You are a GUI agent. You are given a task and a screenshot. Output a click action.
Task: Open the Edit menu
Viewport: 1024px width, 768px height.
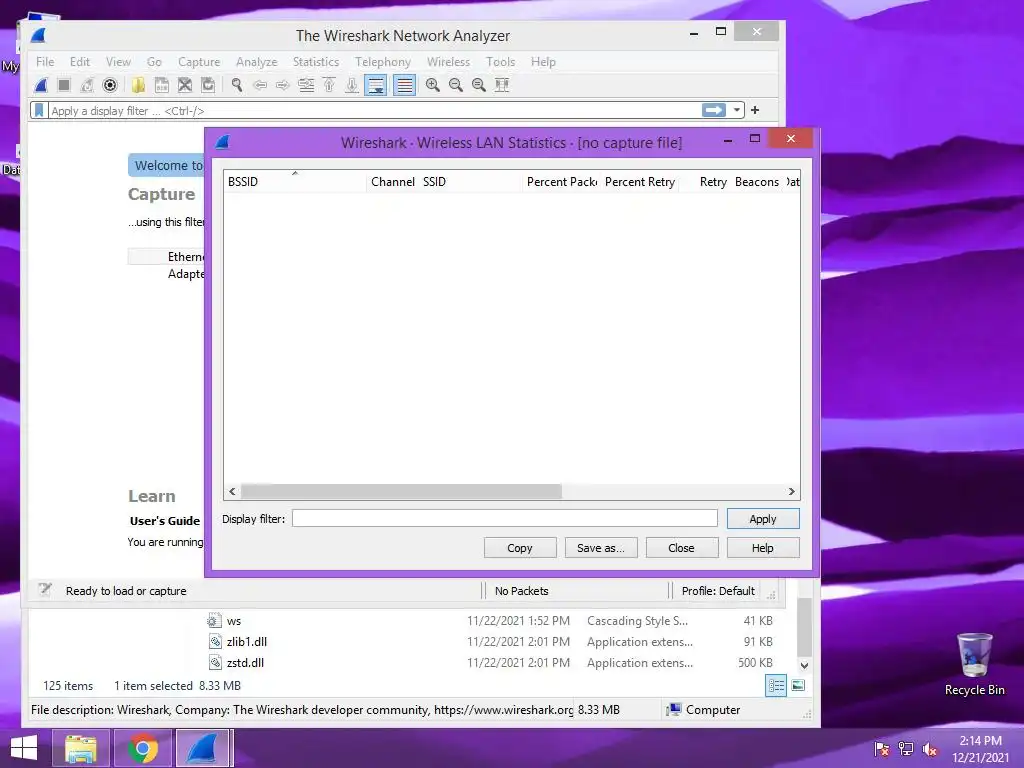tap(80, 62)
